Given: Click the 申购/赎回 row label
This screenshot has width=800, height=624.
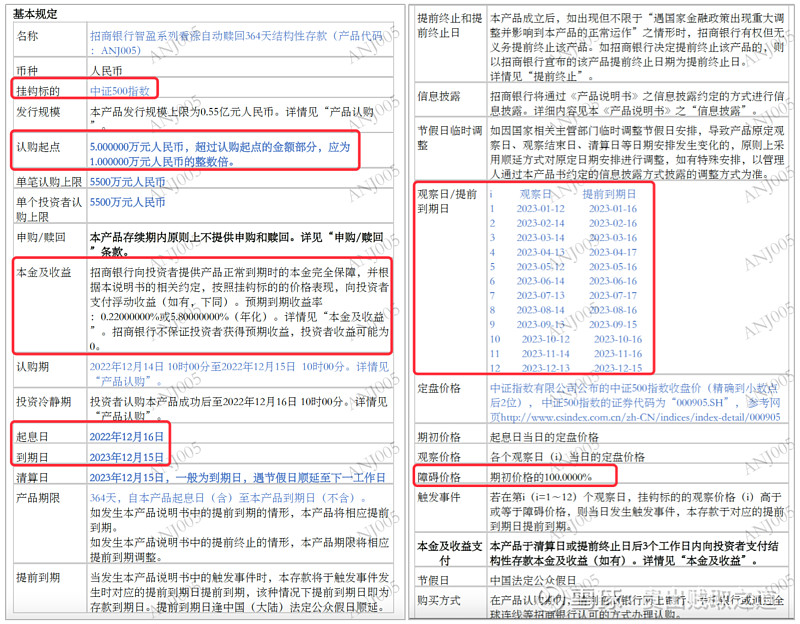Looking at the screenshot, I should click(40, 237).
